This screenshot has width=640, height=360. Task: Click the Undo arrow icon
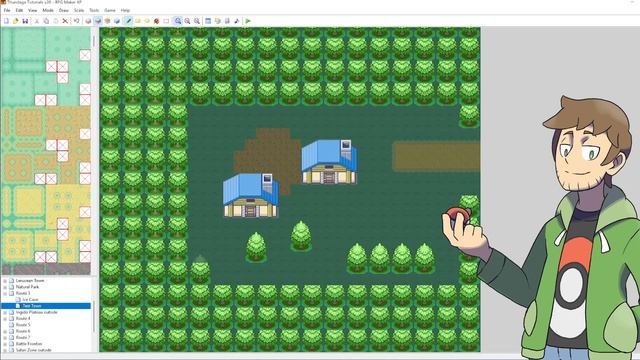[76, 21]
